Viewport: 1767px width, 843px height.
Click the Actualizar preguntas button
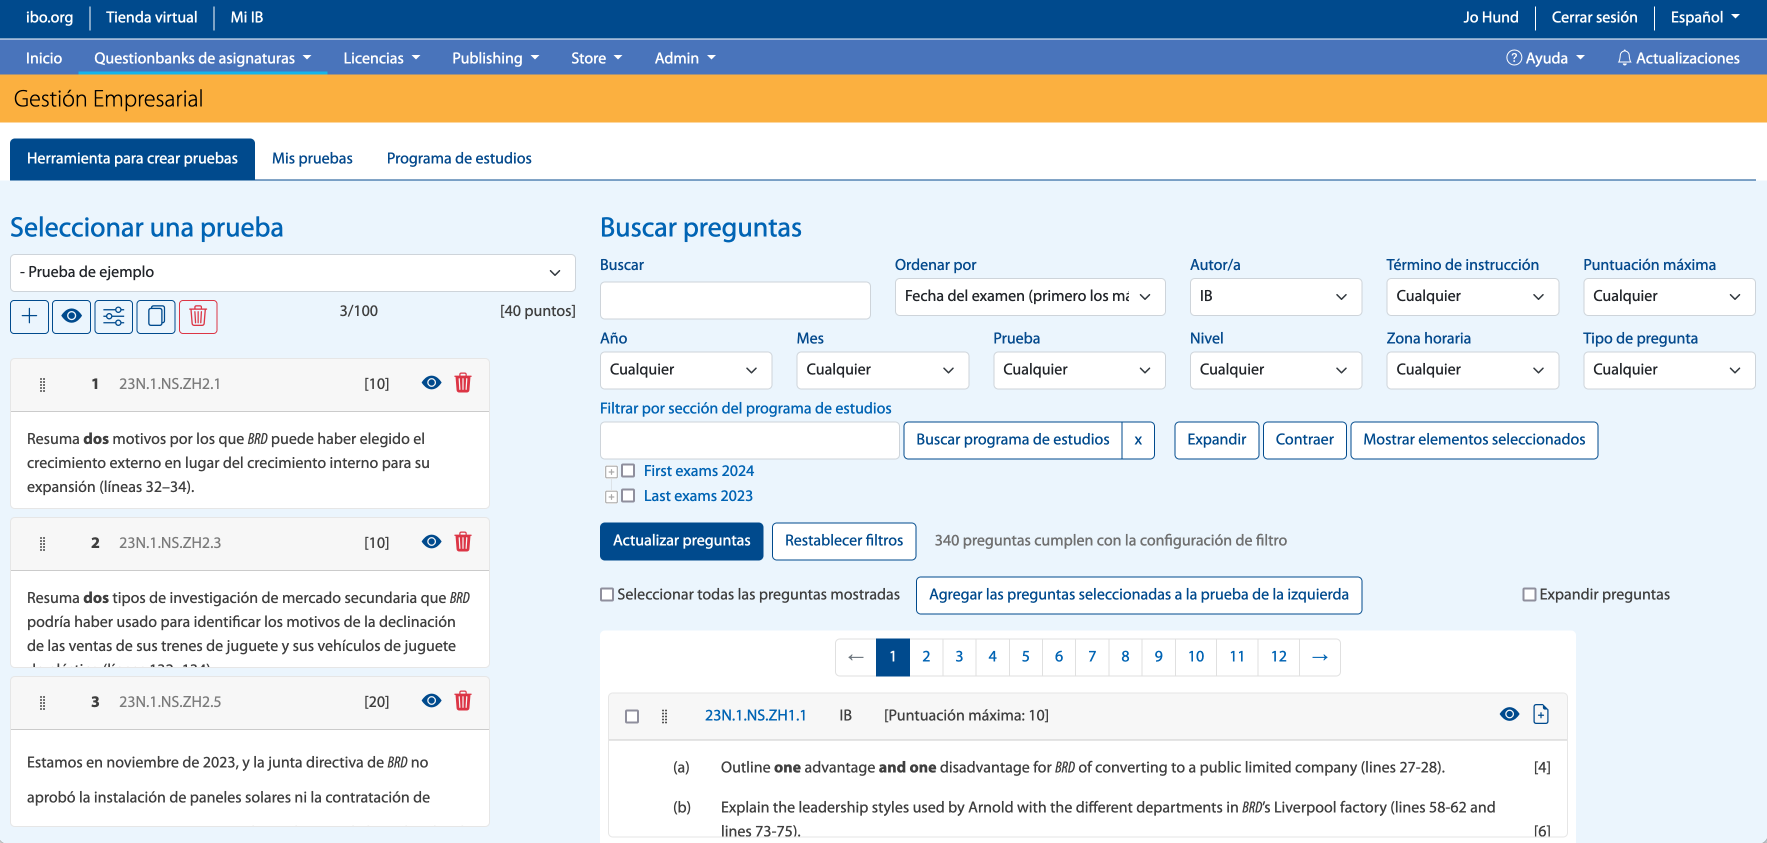[681, 541]
